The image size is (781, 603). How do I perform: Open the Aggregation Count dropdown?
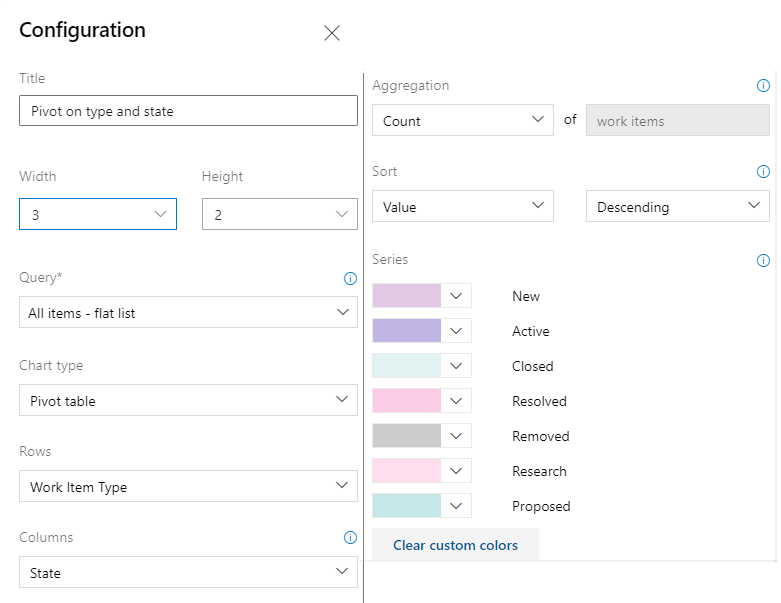pos(463,120)
